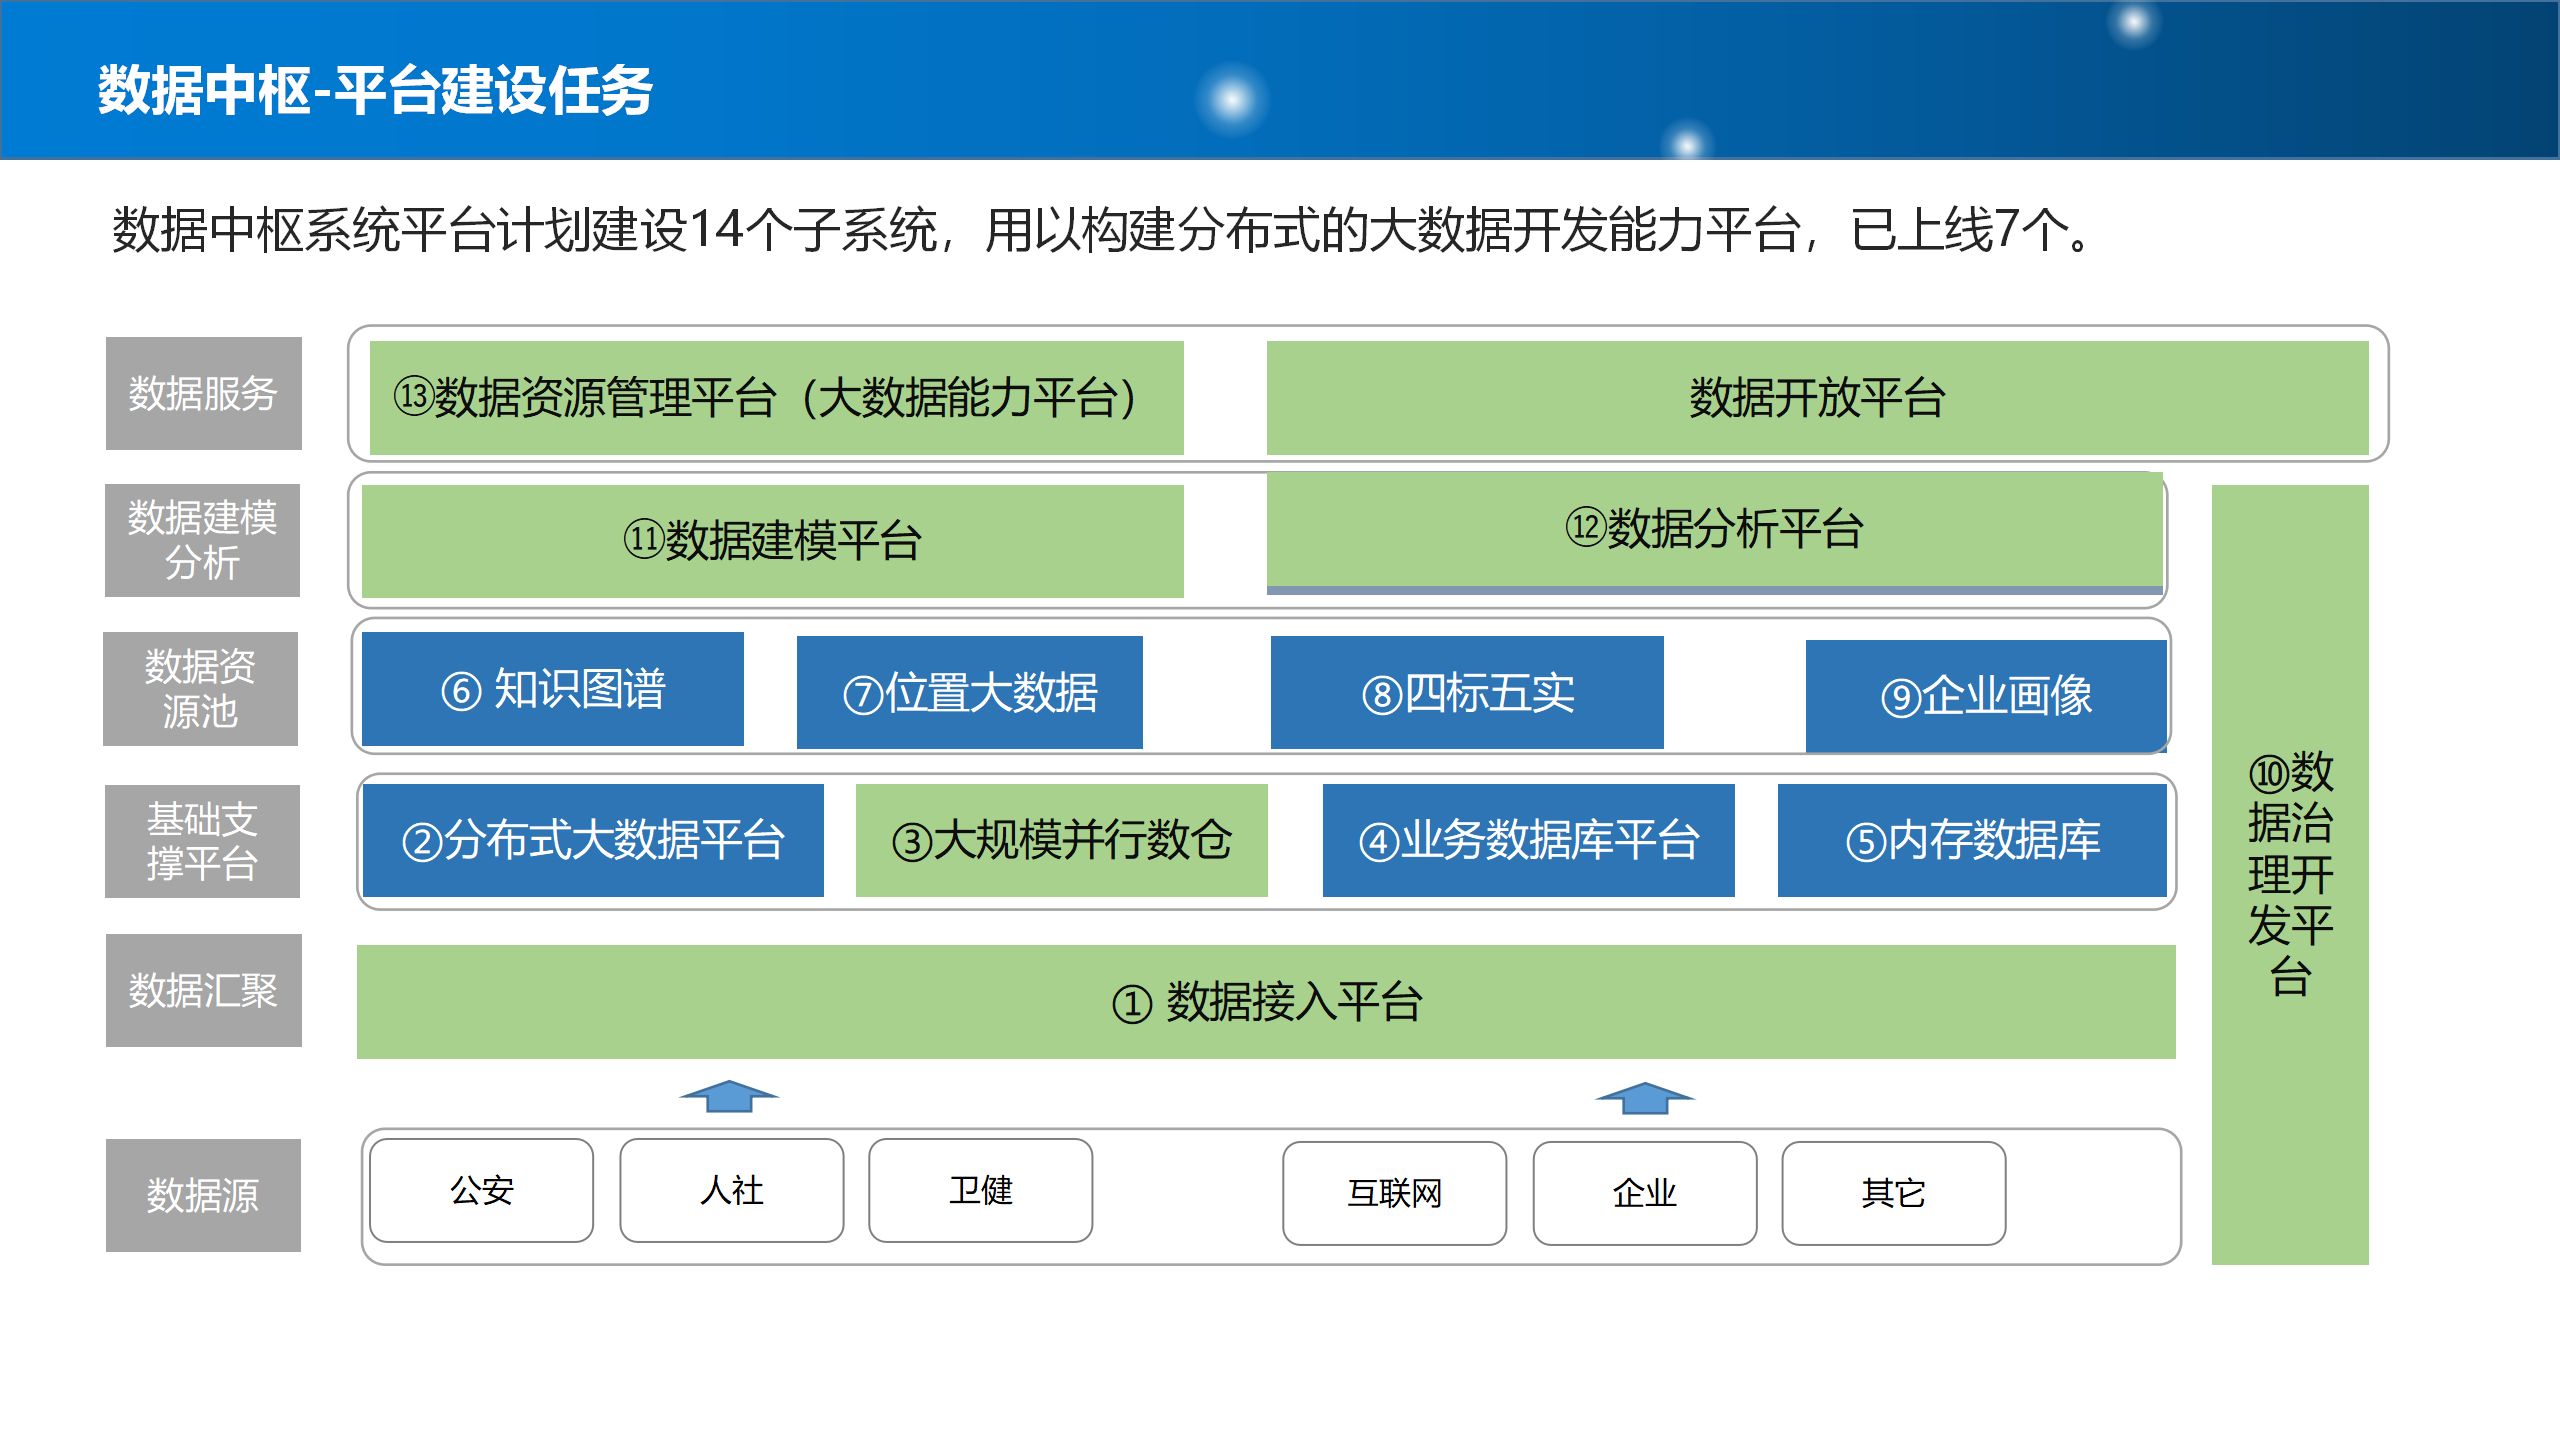Click the ⑬数据资源管理平台 box
Image resolution: width=2560 pixels, height=1440 pixels.
(x=777, y=398)
